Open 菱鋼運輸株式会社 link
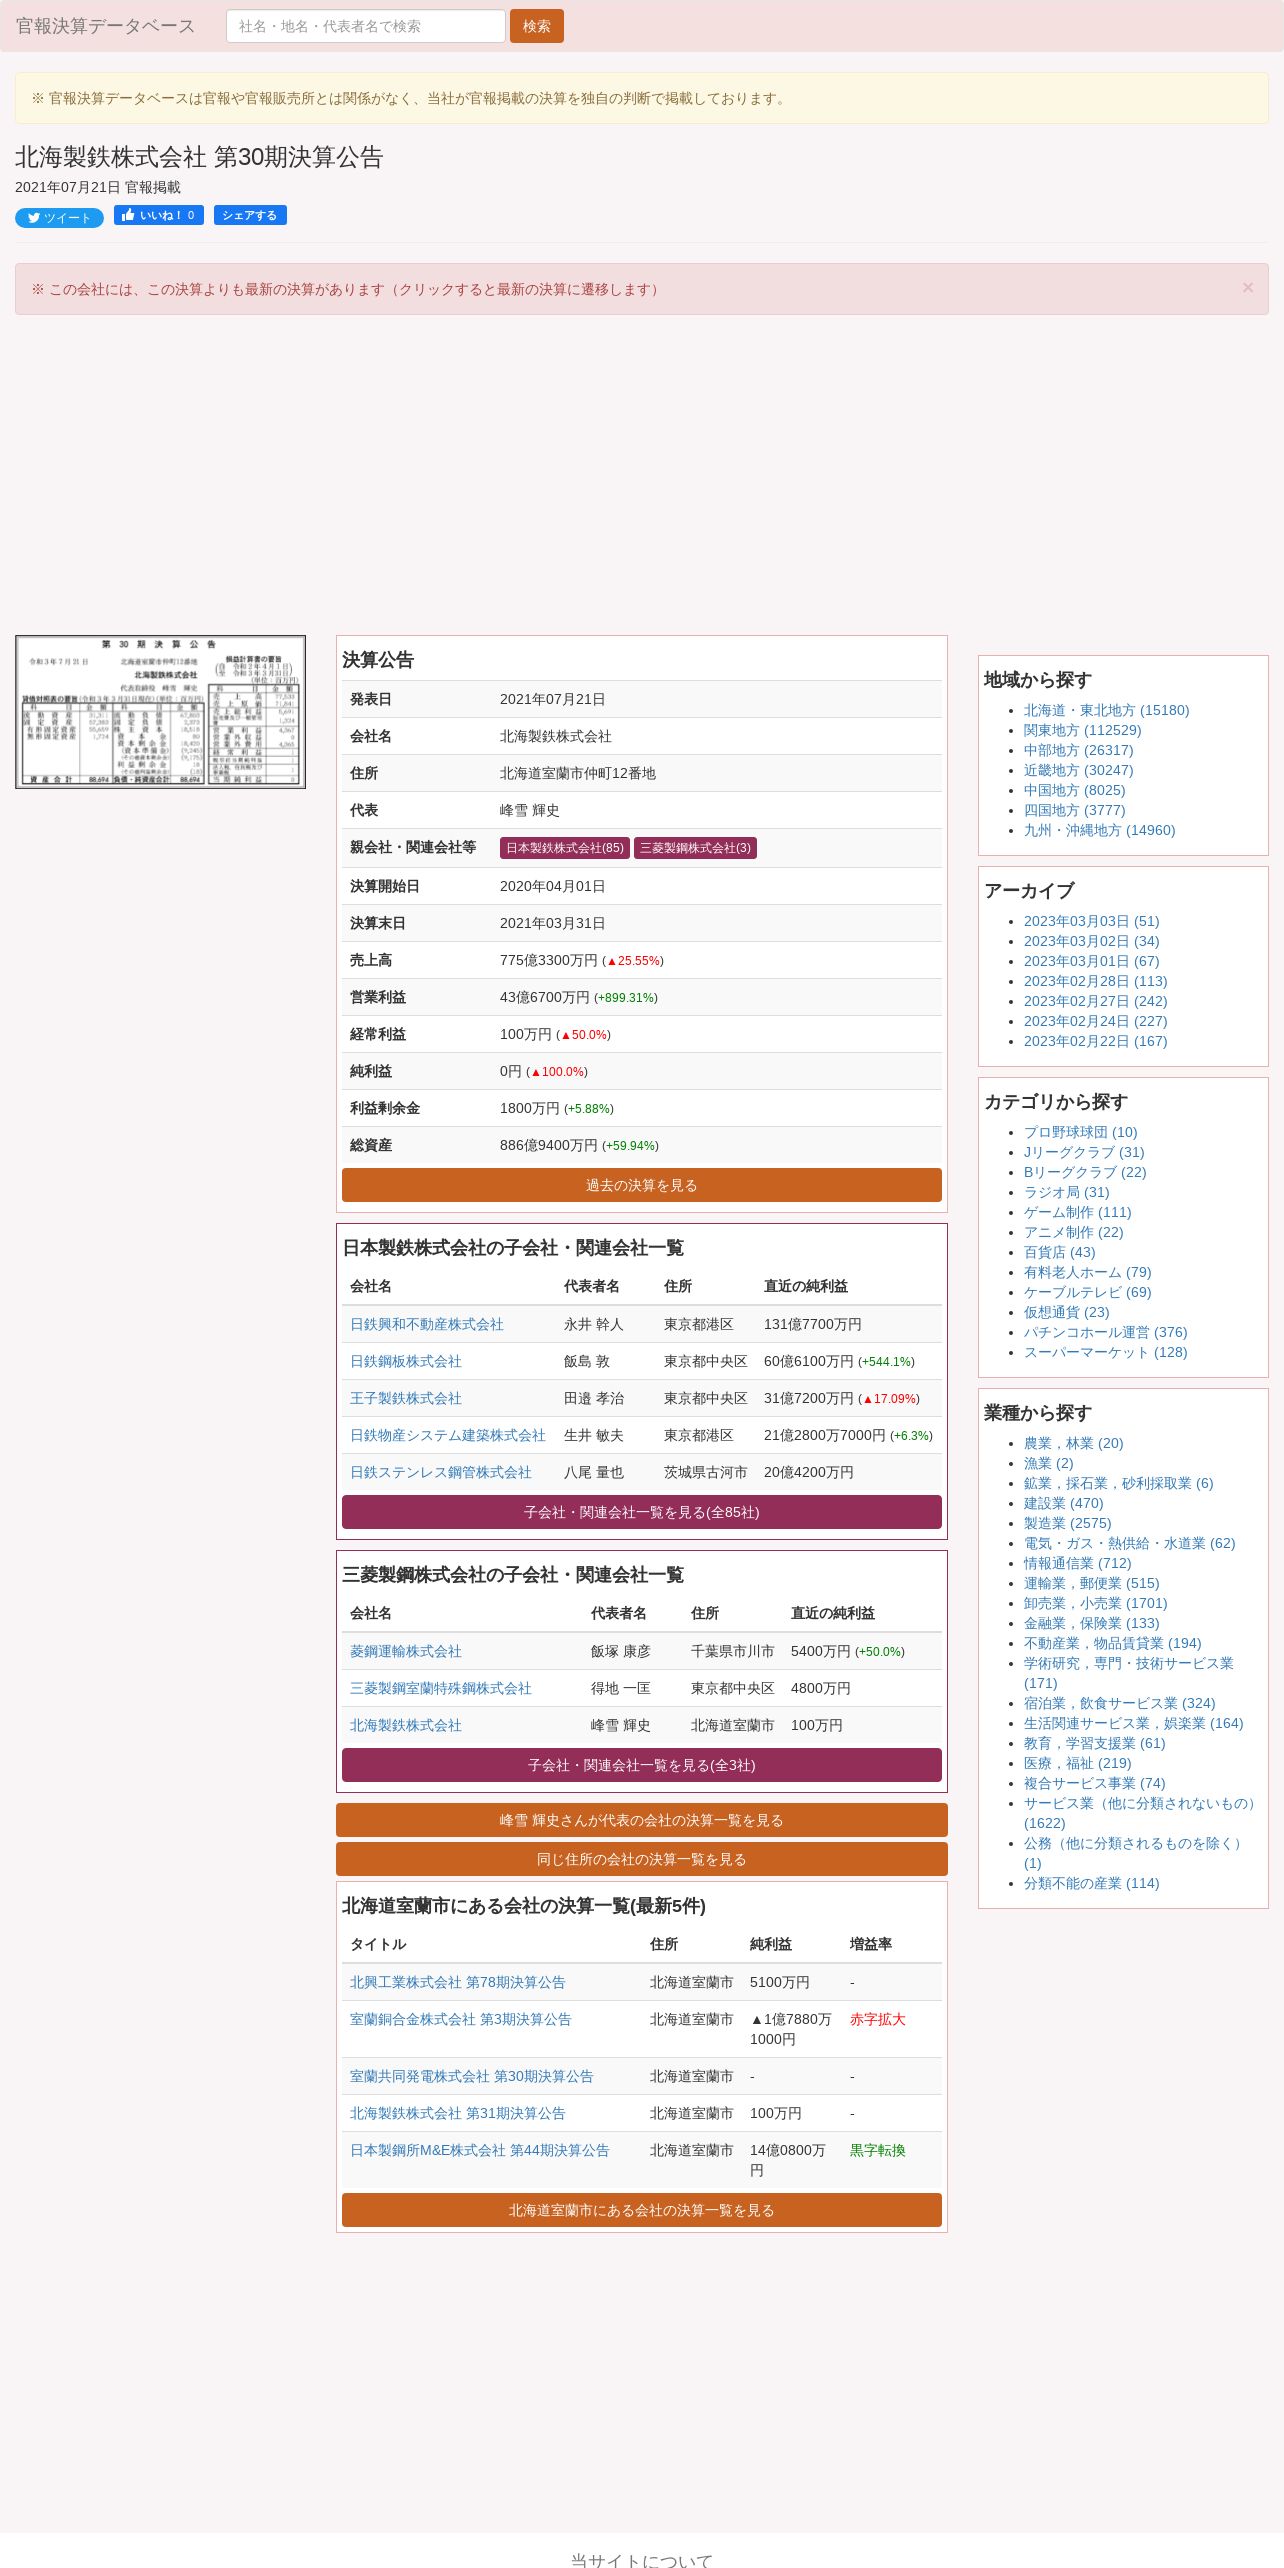The image size is (1284, 2568). (x=406, y=1651)
